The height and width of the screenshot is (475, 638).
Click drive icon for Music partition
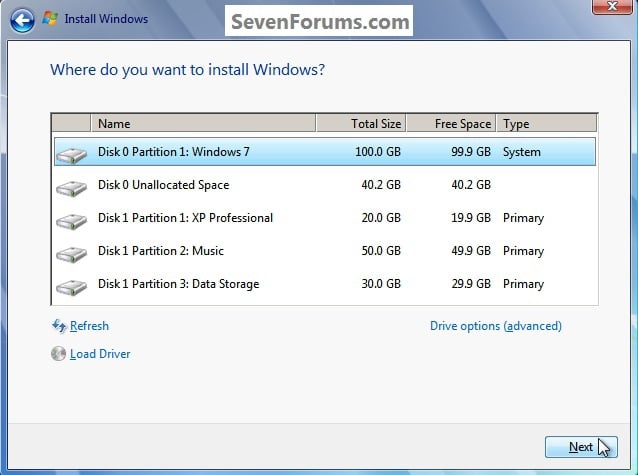[x=71, y=254]
